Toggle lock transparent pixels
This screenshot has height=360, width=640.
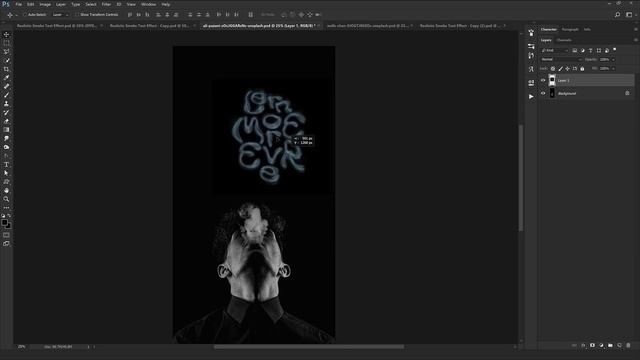point(553,69)
